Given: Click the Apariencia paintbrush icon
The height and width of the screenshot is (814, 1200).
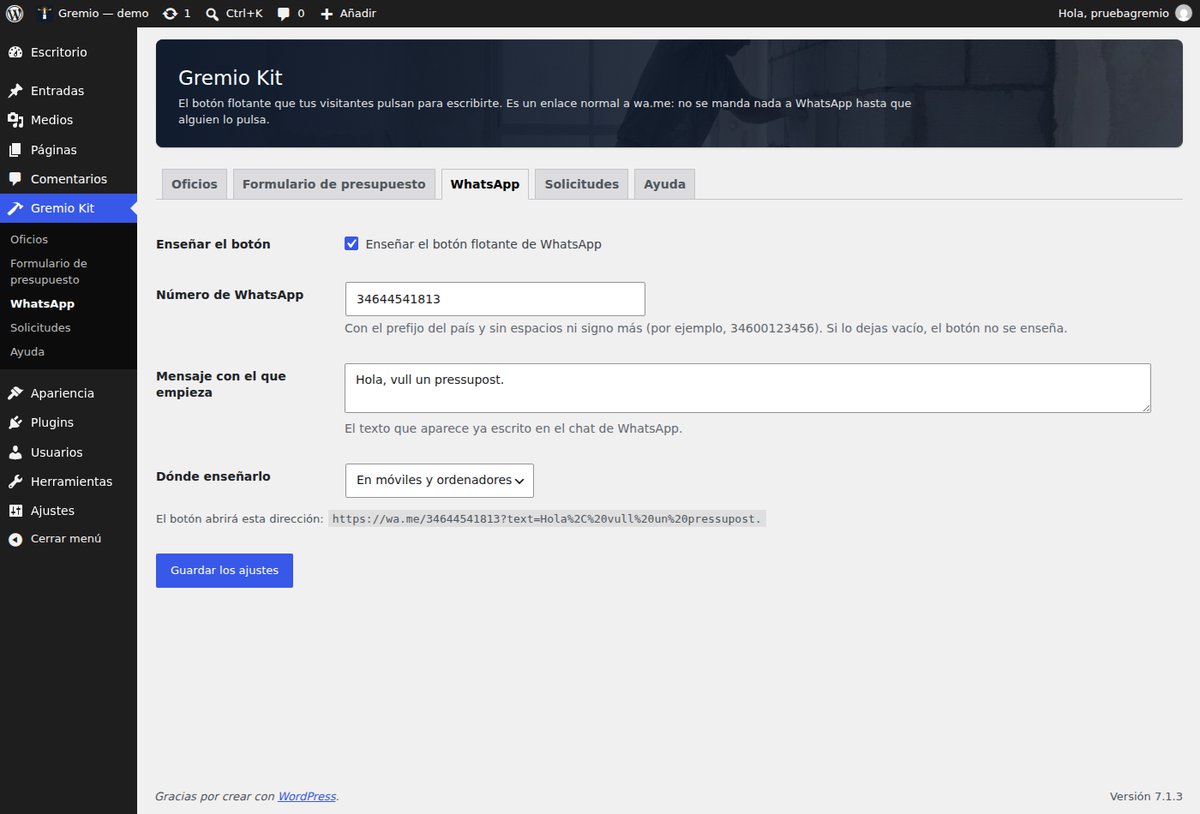Looking at the screenshot, I should (x=15, y=393).
